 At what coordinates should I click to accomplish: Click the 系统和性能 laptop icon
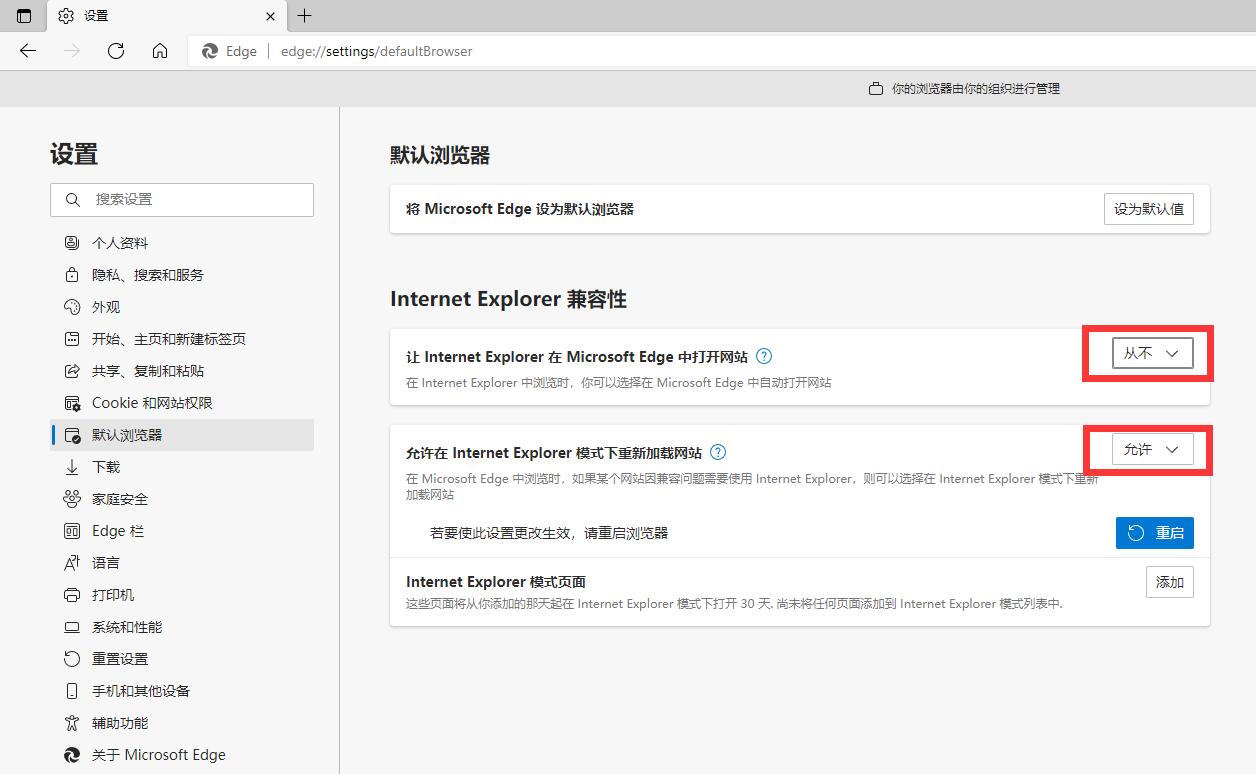(x=72, y=627)
